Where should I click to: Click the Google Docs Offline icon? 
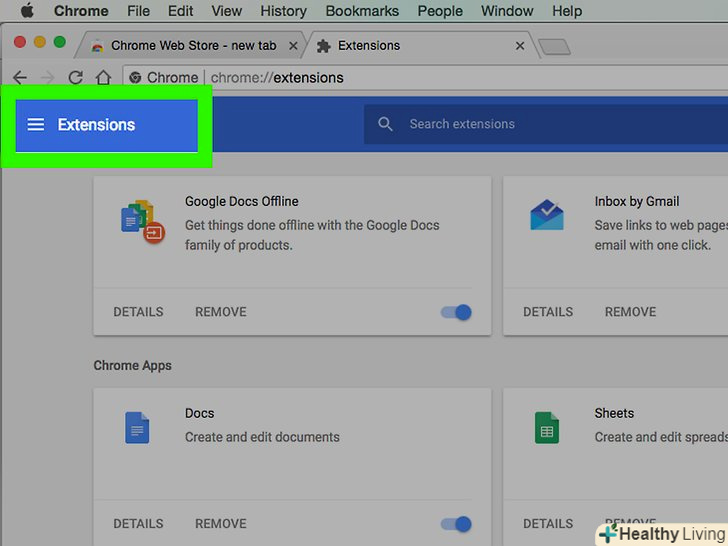coord(141,221)
